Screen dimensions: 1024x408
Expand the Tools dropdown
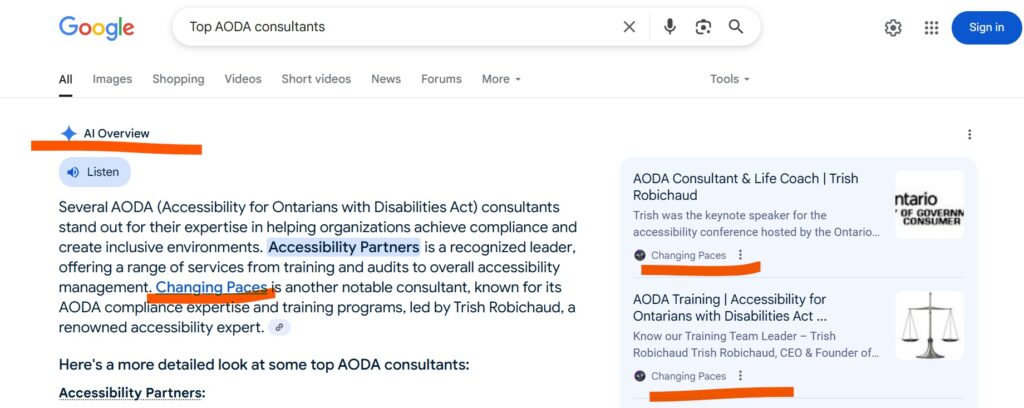pyautogui.click(x=729, y=79)
